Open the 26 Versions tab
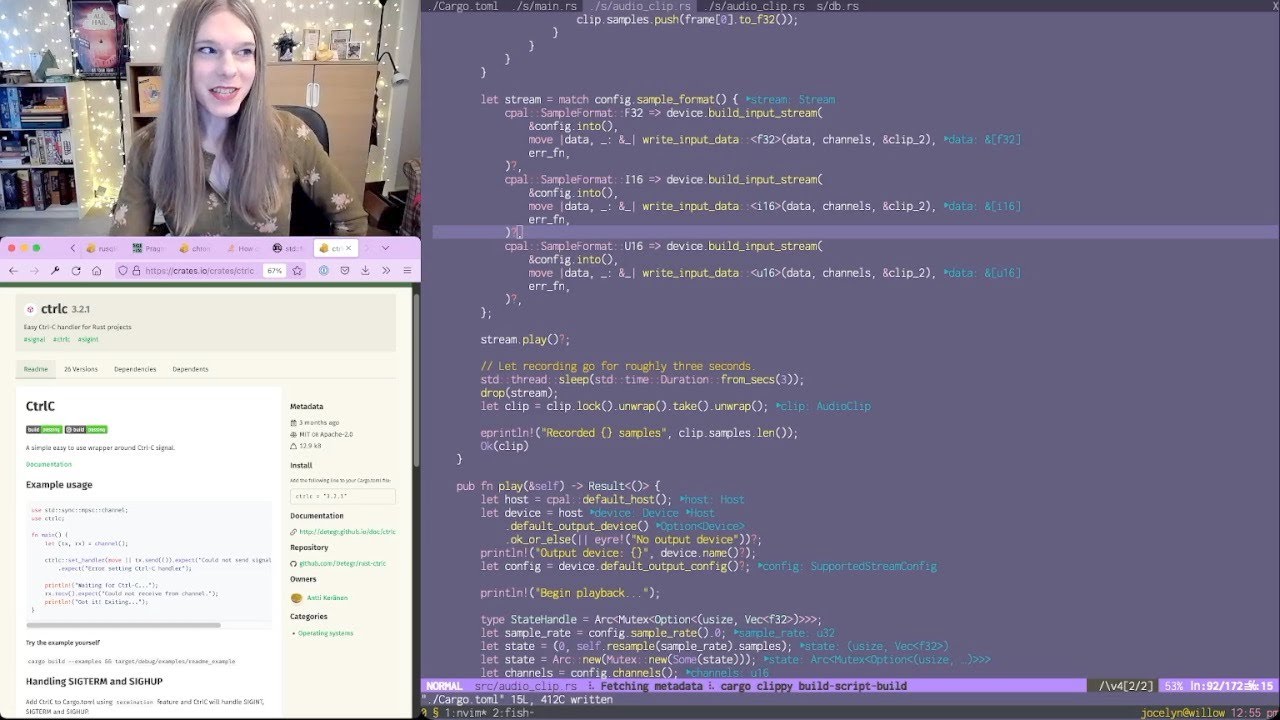 81,369
